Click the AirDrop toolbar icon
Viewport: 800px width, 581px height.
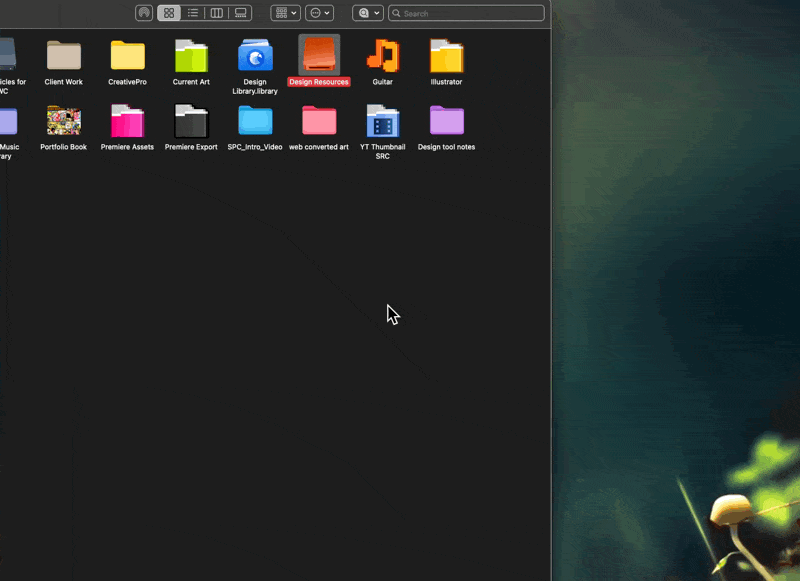[x=144, y=13]
